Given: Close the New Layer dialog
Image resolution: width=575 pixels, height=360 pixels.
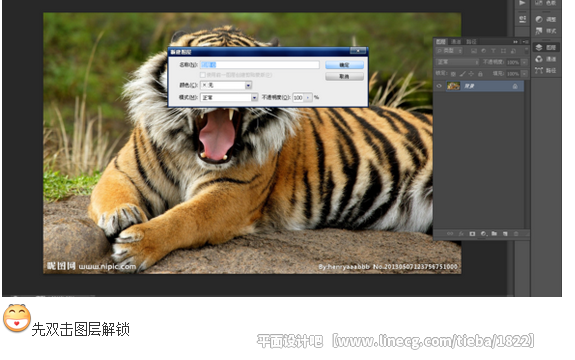Looking at the screenshot, I should click(x=358, y=51).
